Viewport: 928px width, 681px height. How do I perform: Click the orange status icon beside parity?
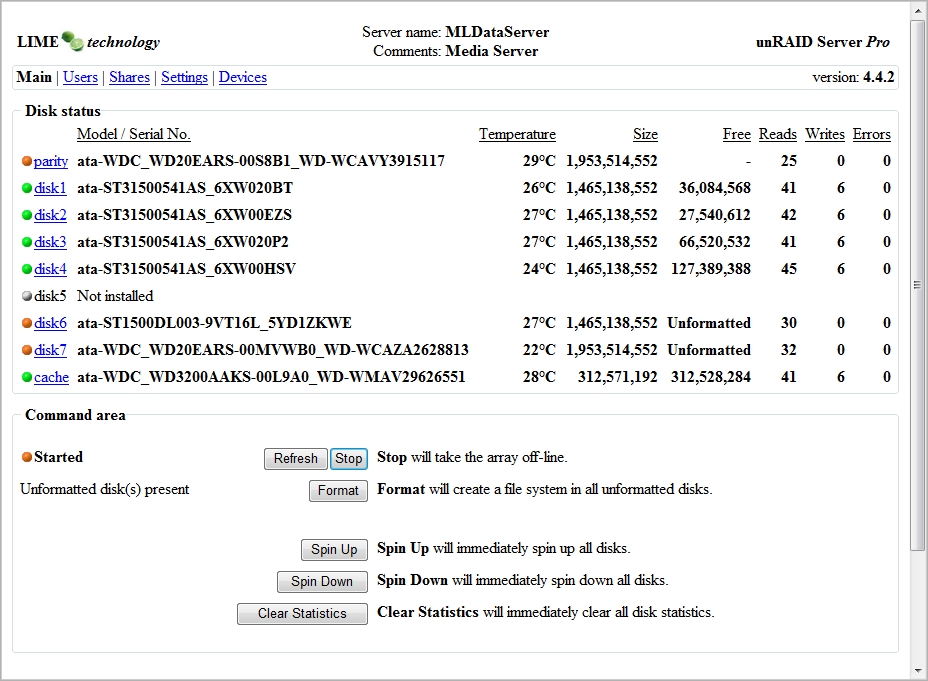27,161
